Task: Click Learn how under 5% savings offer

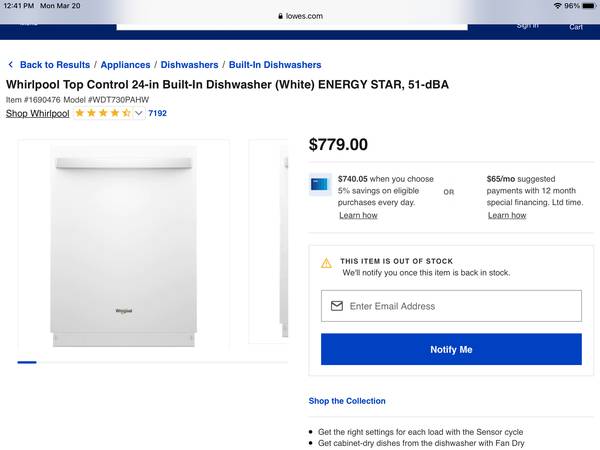Action: click(358, 215)
